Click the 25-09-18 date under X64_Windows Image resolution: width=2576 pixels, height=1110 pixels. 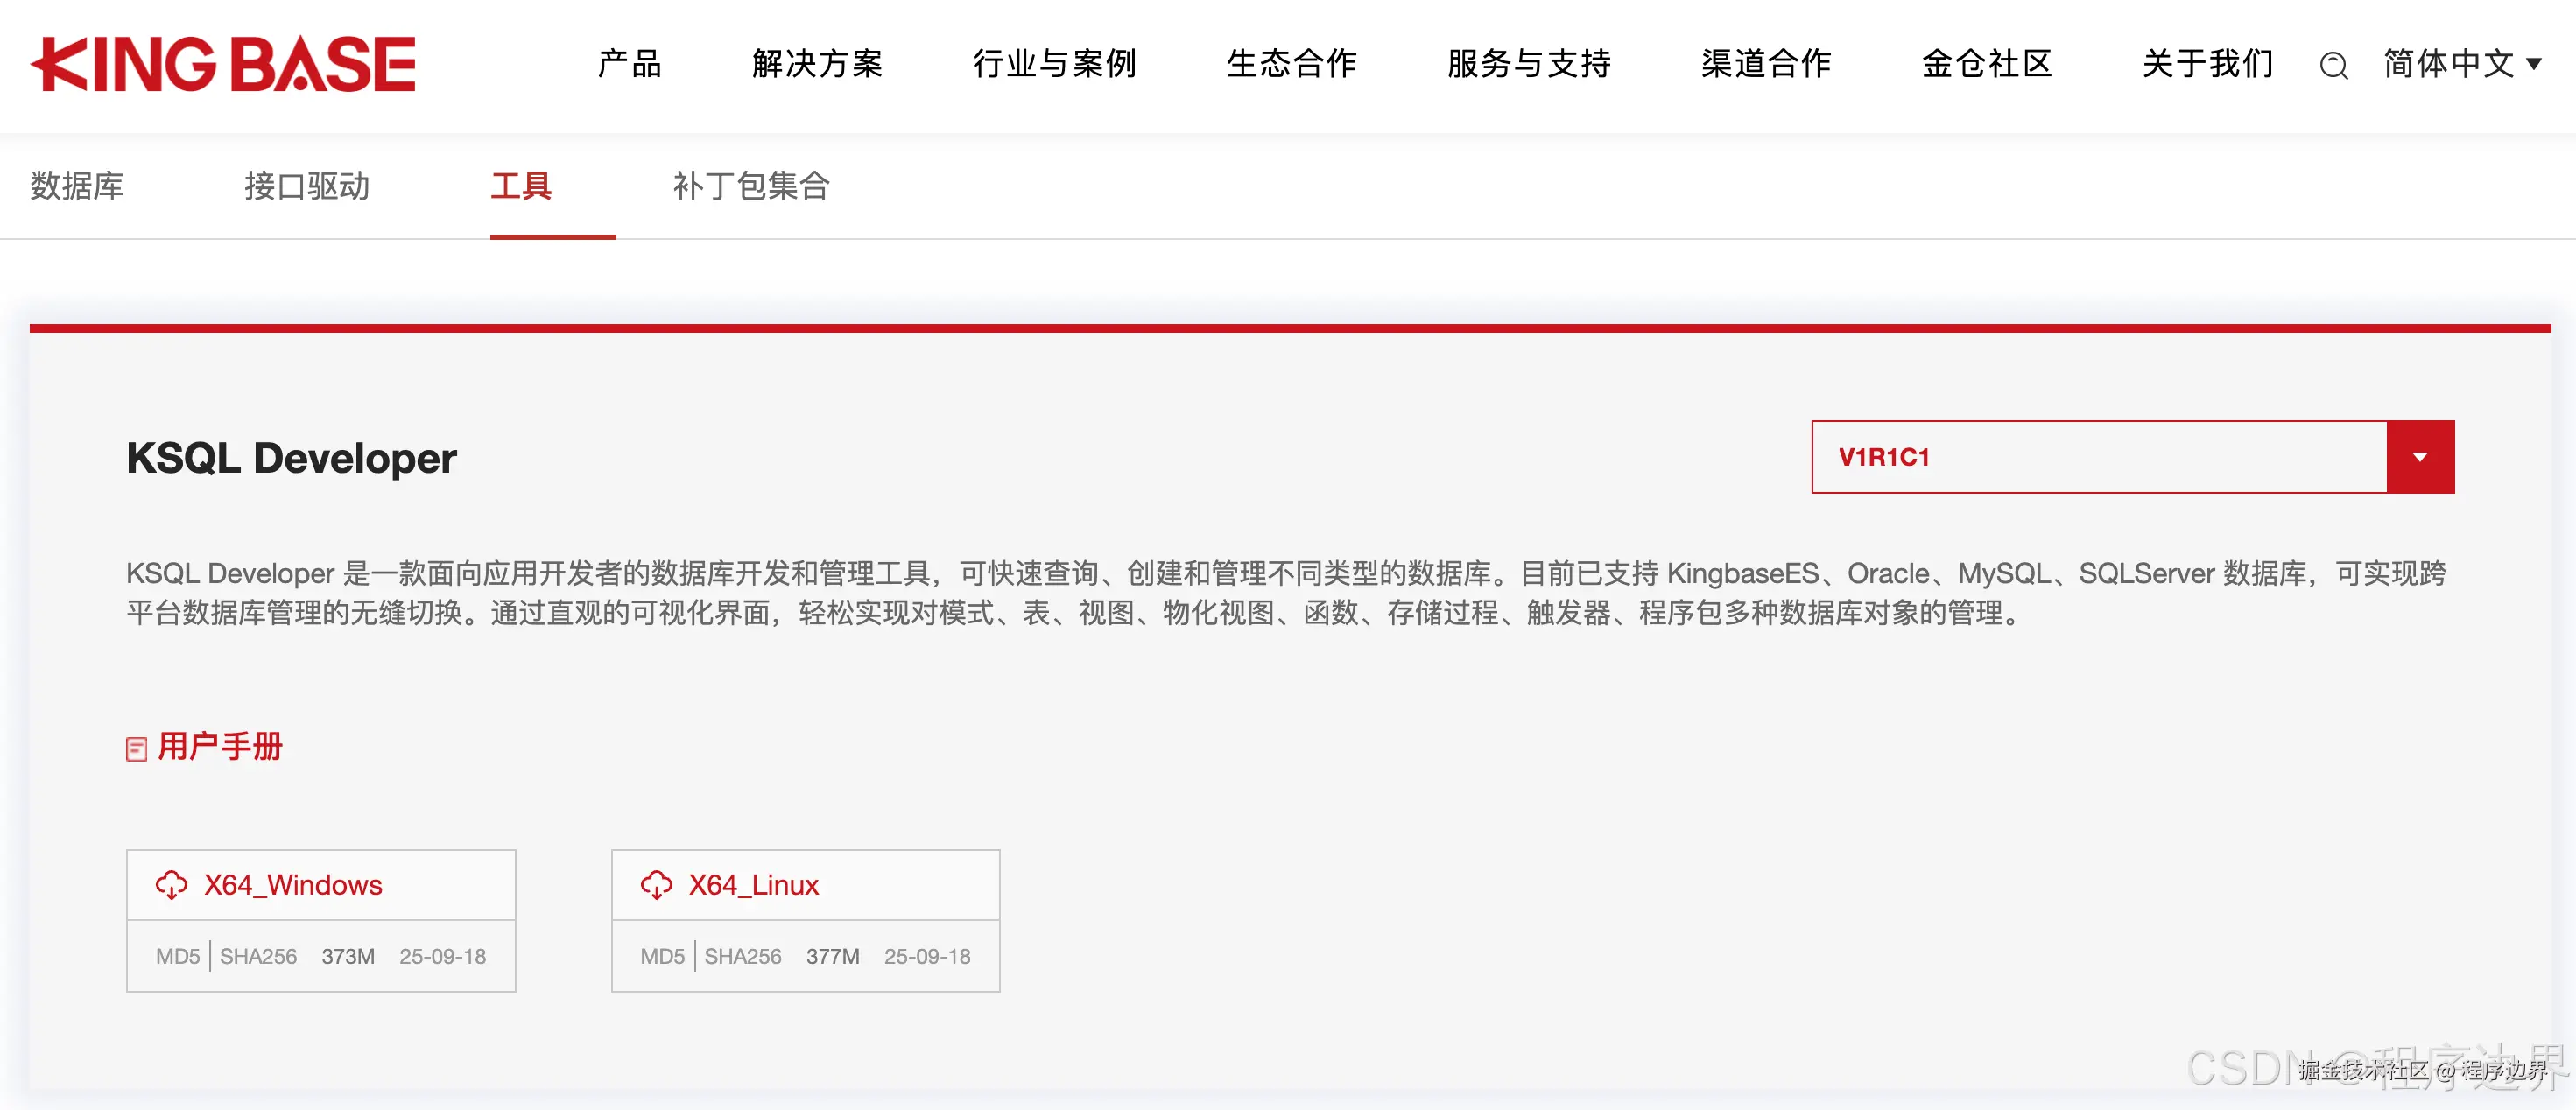coord(443,956)
